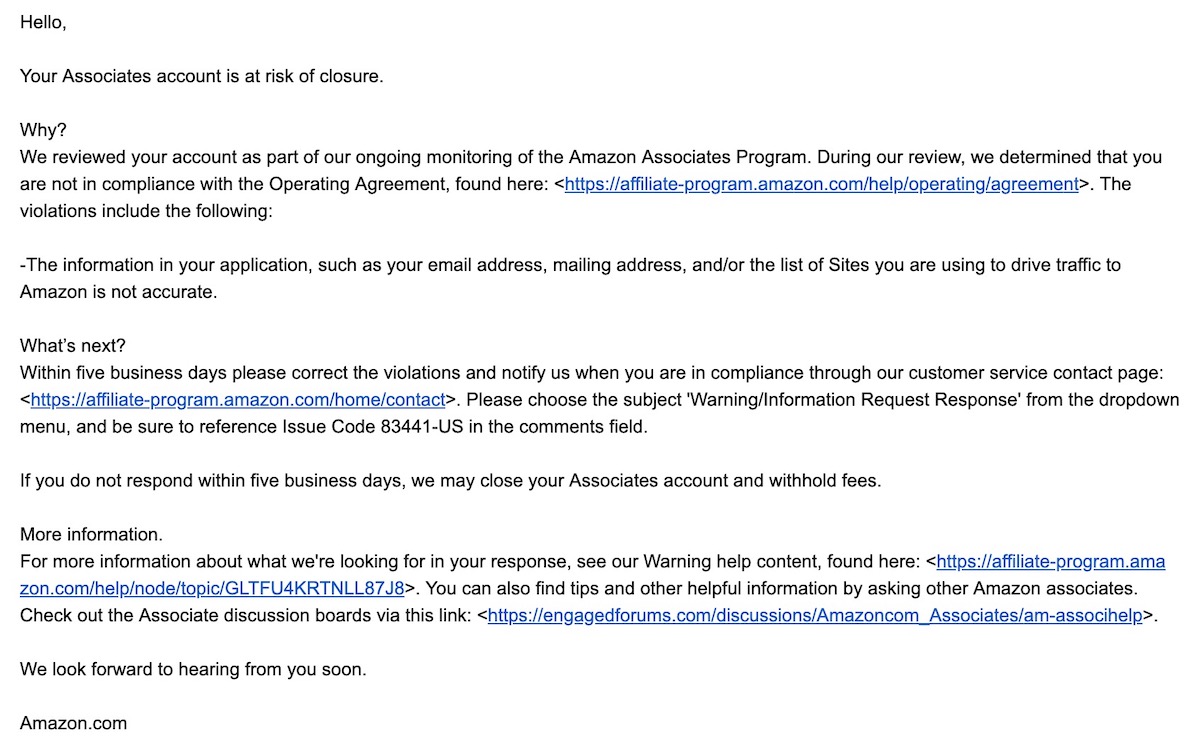
Task: Click the wrapped 'zon.com/help/node/topic' link portion
Action: pos(212,589)
